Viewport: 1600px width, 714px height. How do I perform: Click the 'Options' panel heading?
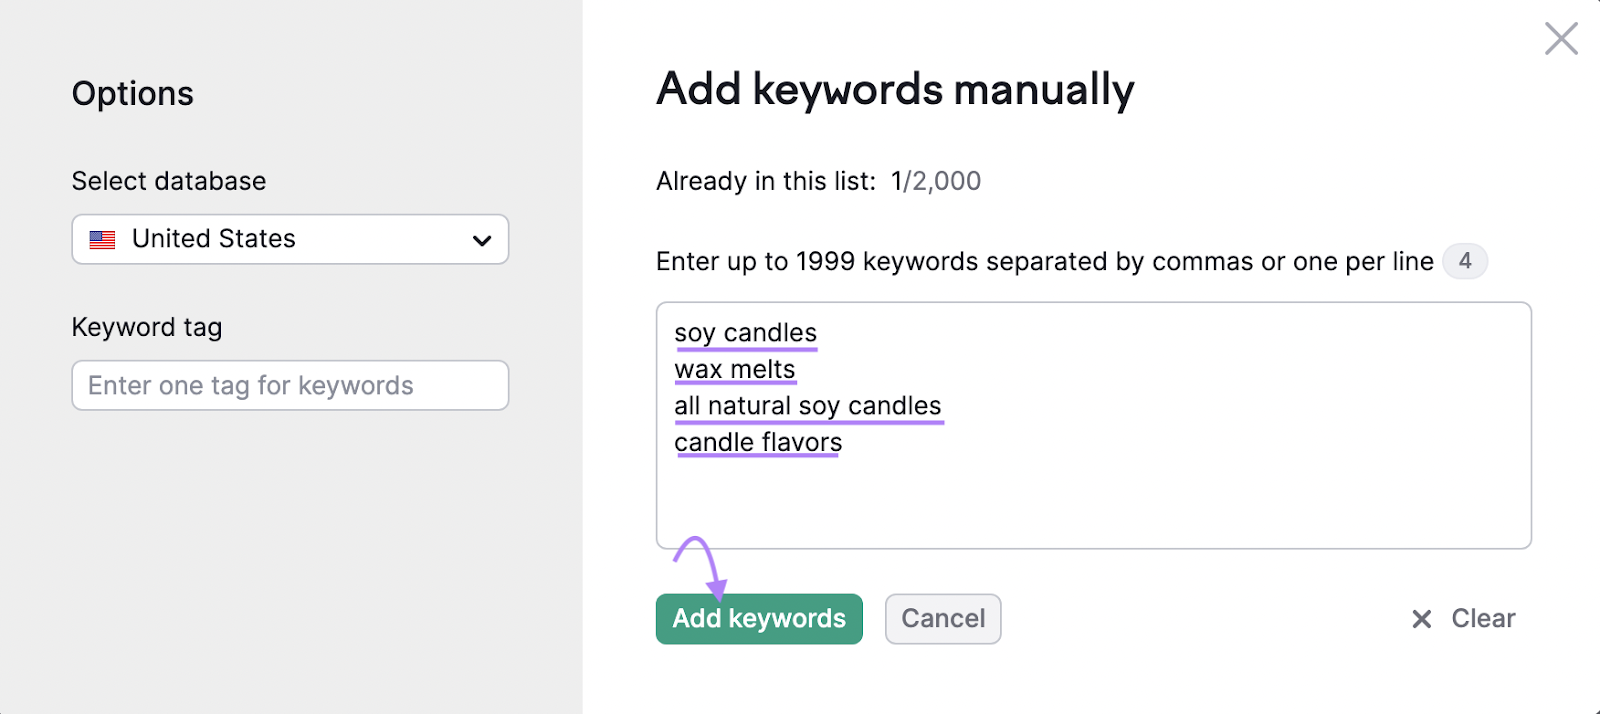pos(133,93)
